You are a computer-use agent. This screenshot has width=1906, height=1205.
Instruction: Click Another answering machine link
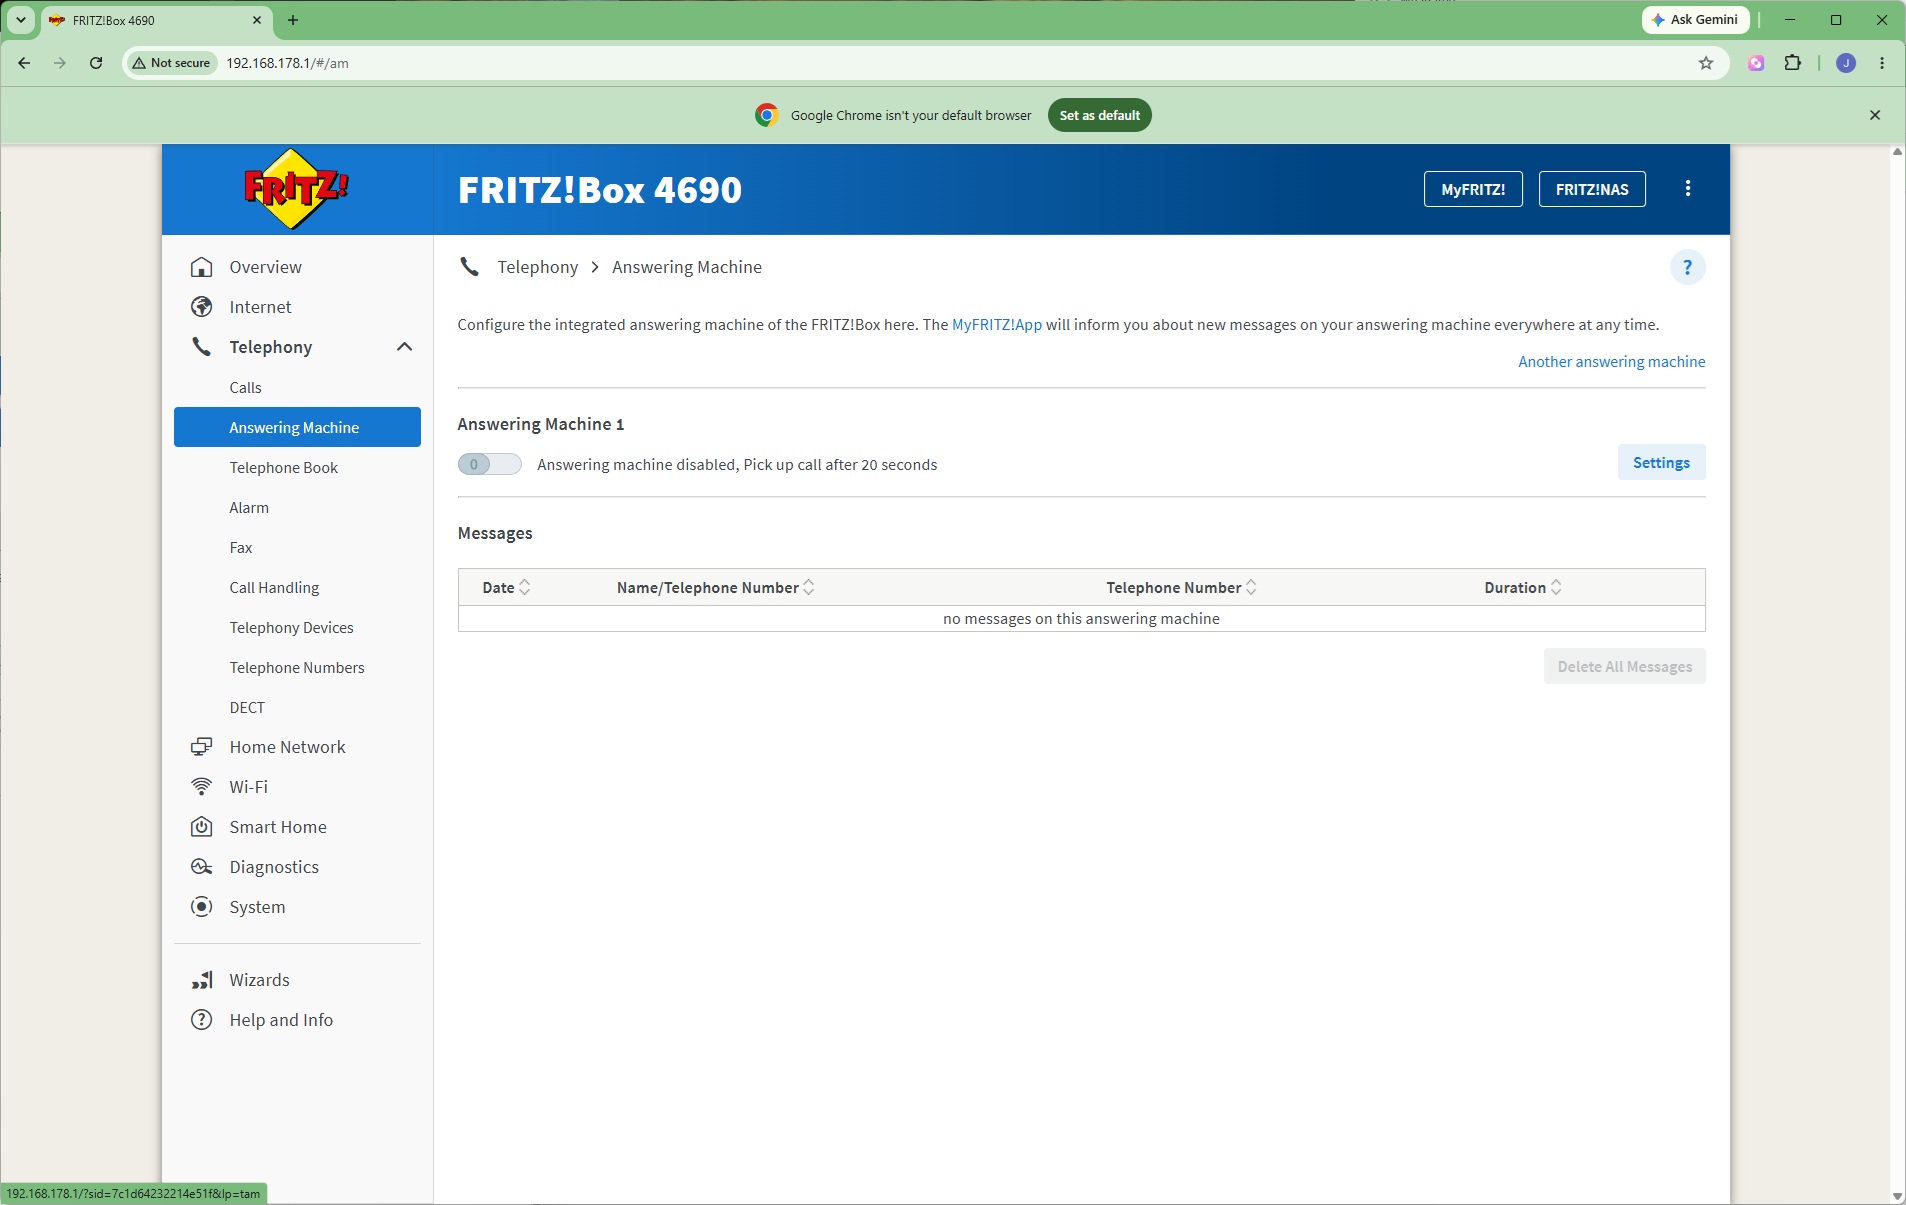1611,362
